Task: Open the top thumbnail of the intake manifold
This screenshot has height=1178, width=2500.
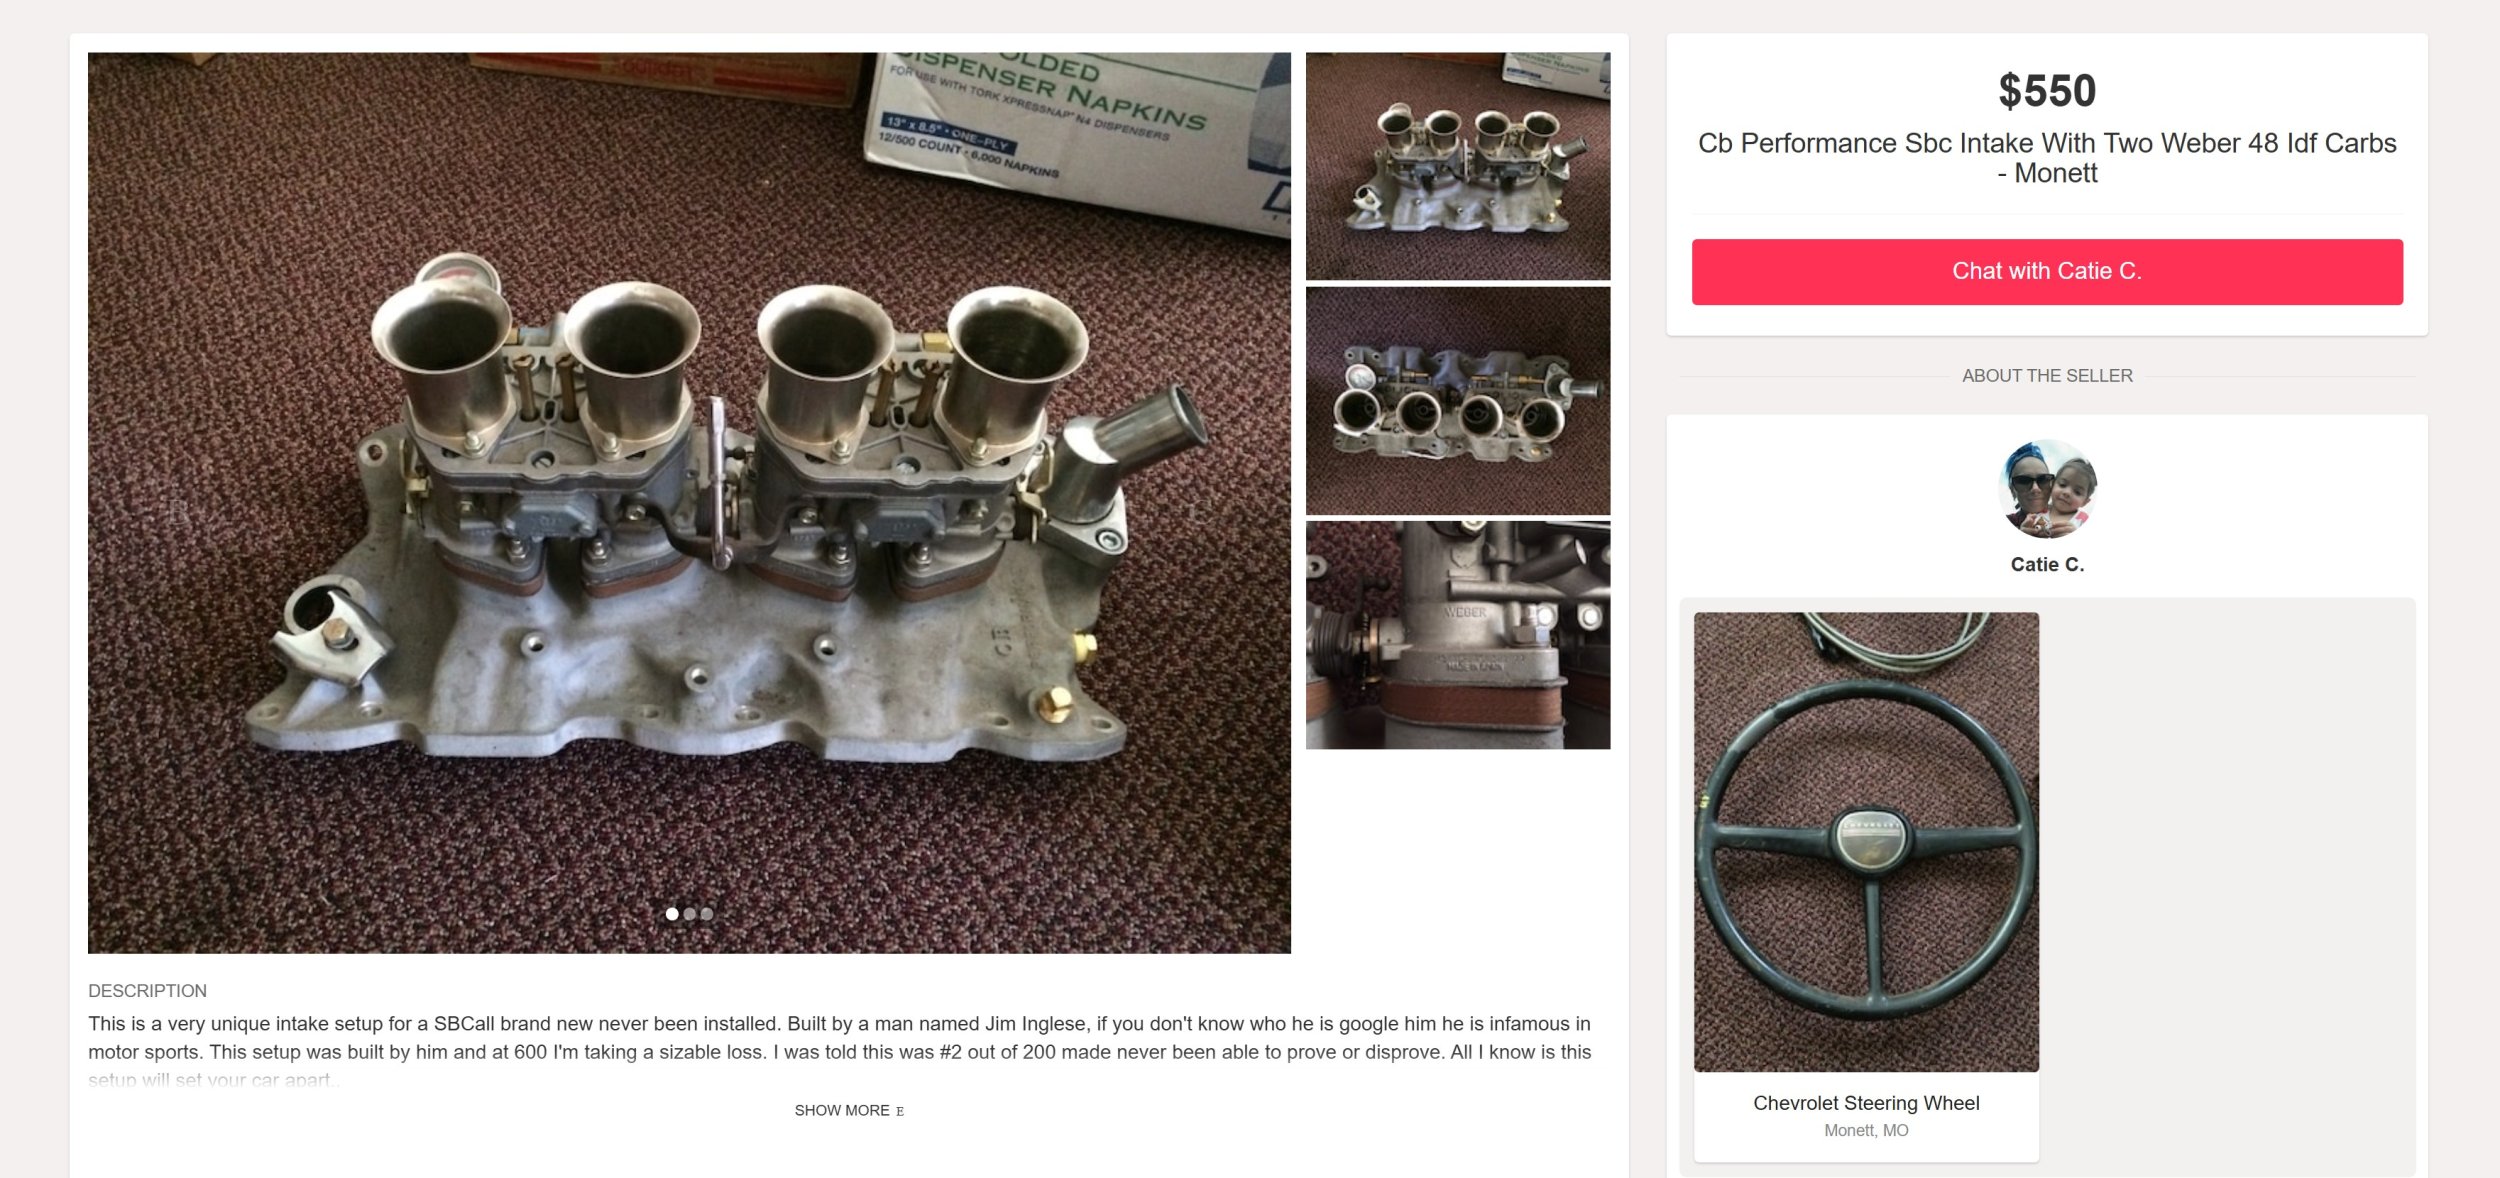Action: coord(1457,166)
